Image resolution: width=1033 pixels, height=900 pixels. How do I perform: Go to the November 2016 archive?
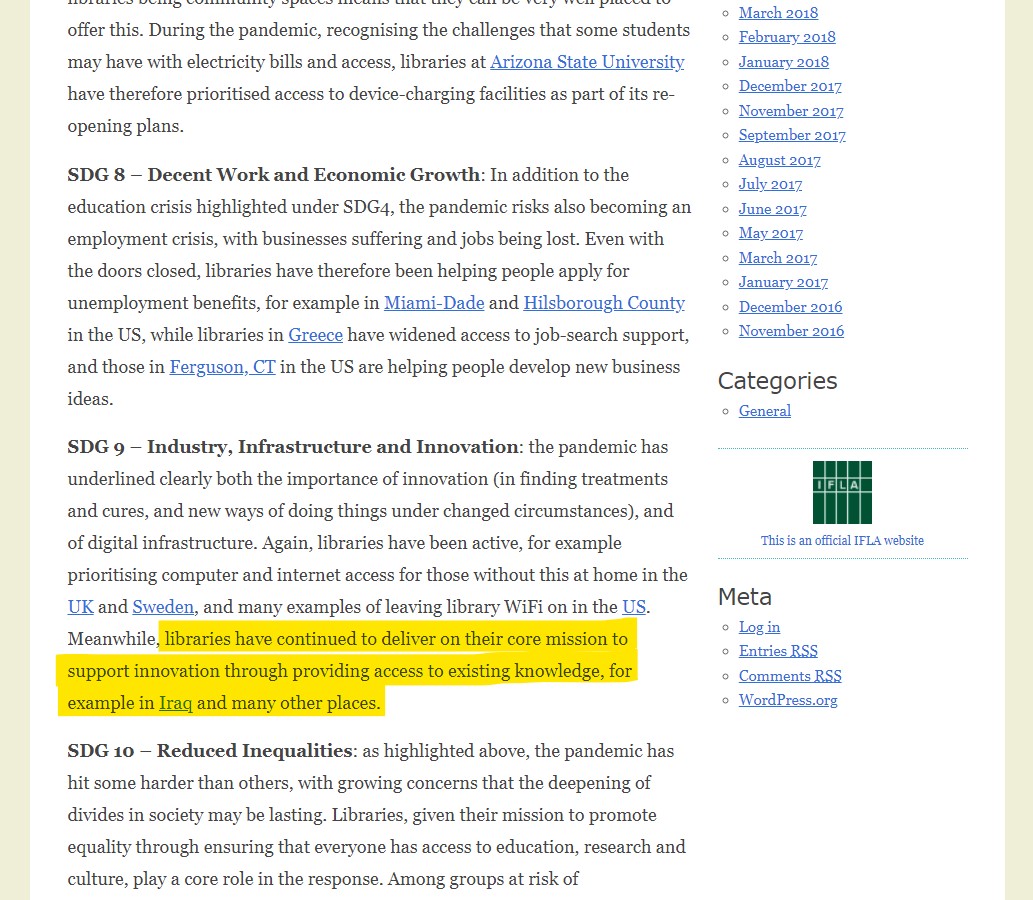click(791, 331)
